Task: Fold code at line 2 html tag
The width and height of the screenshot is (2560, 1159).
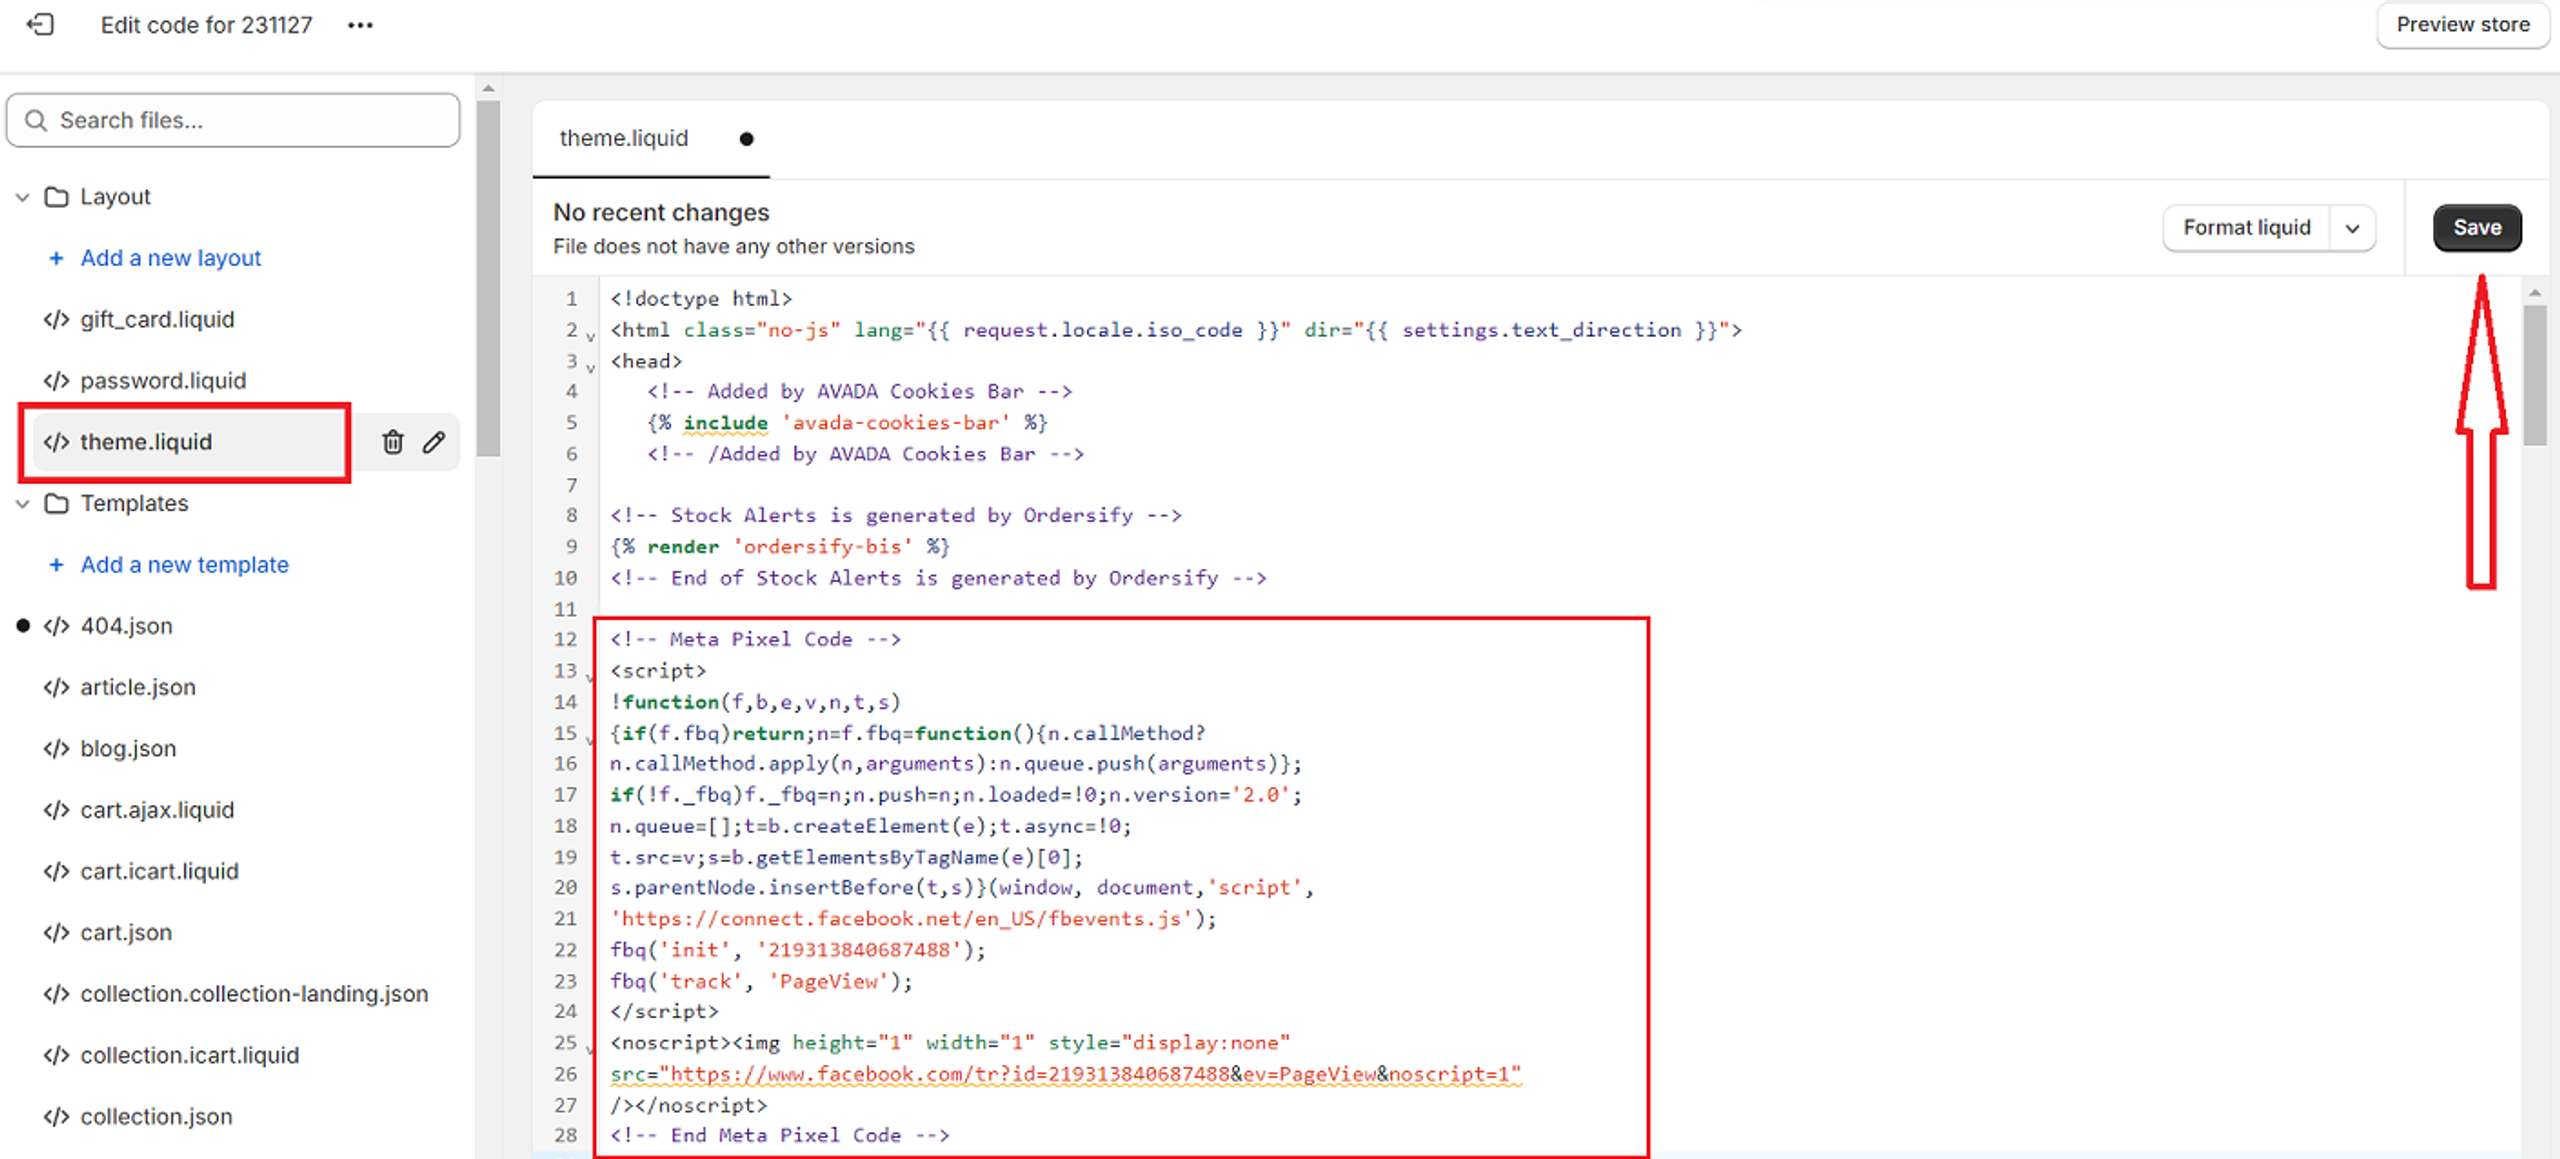Action: (590, 336)
